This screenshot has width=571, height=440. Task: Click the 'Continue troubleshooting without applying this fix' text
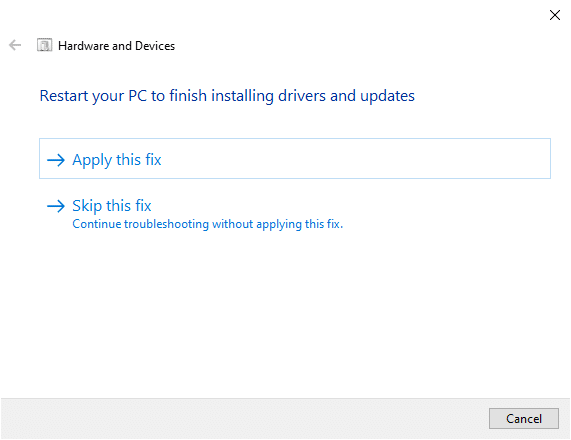[x=208, y=224]
